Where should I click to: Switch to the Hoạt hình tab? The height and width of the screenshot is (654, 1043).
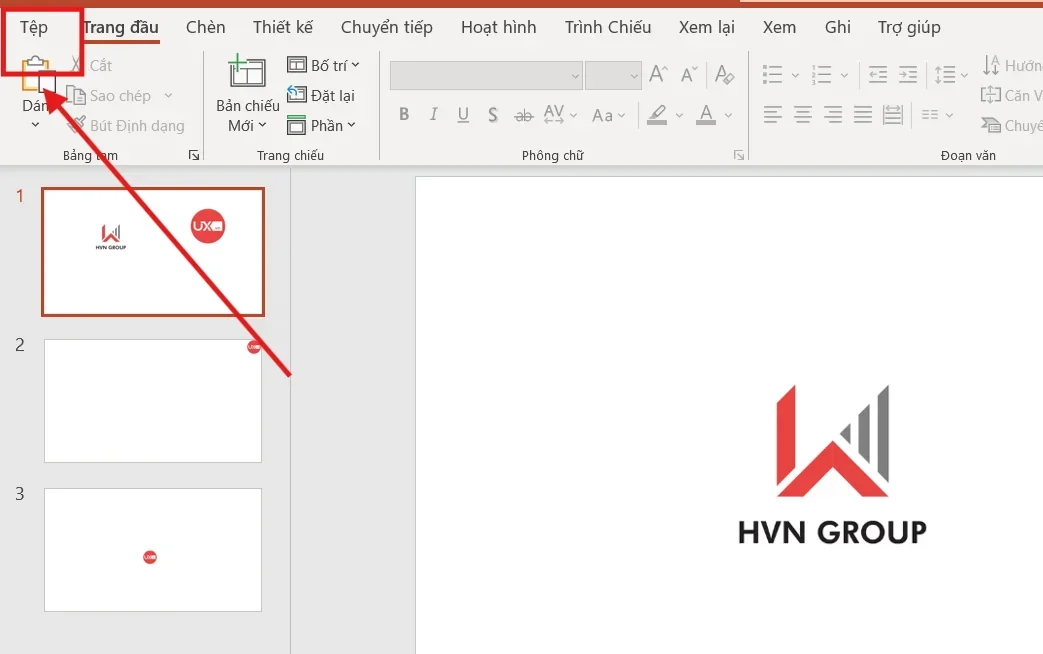click(498, 27)
